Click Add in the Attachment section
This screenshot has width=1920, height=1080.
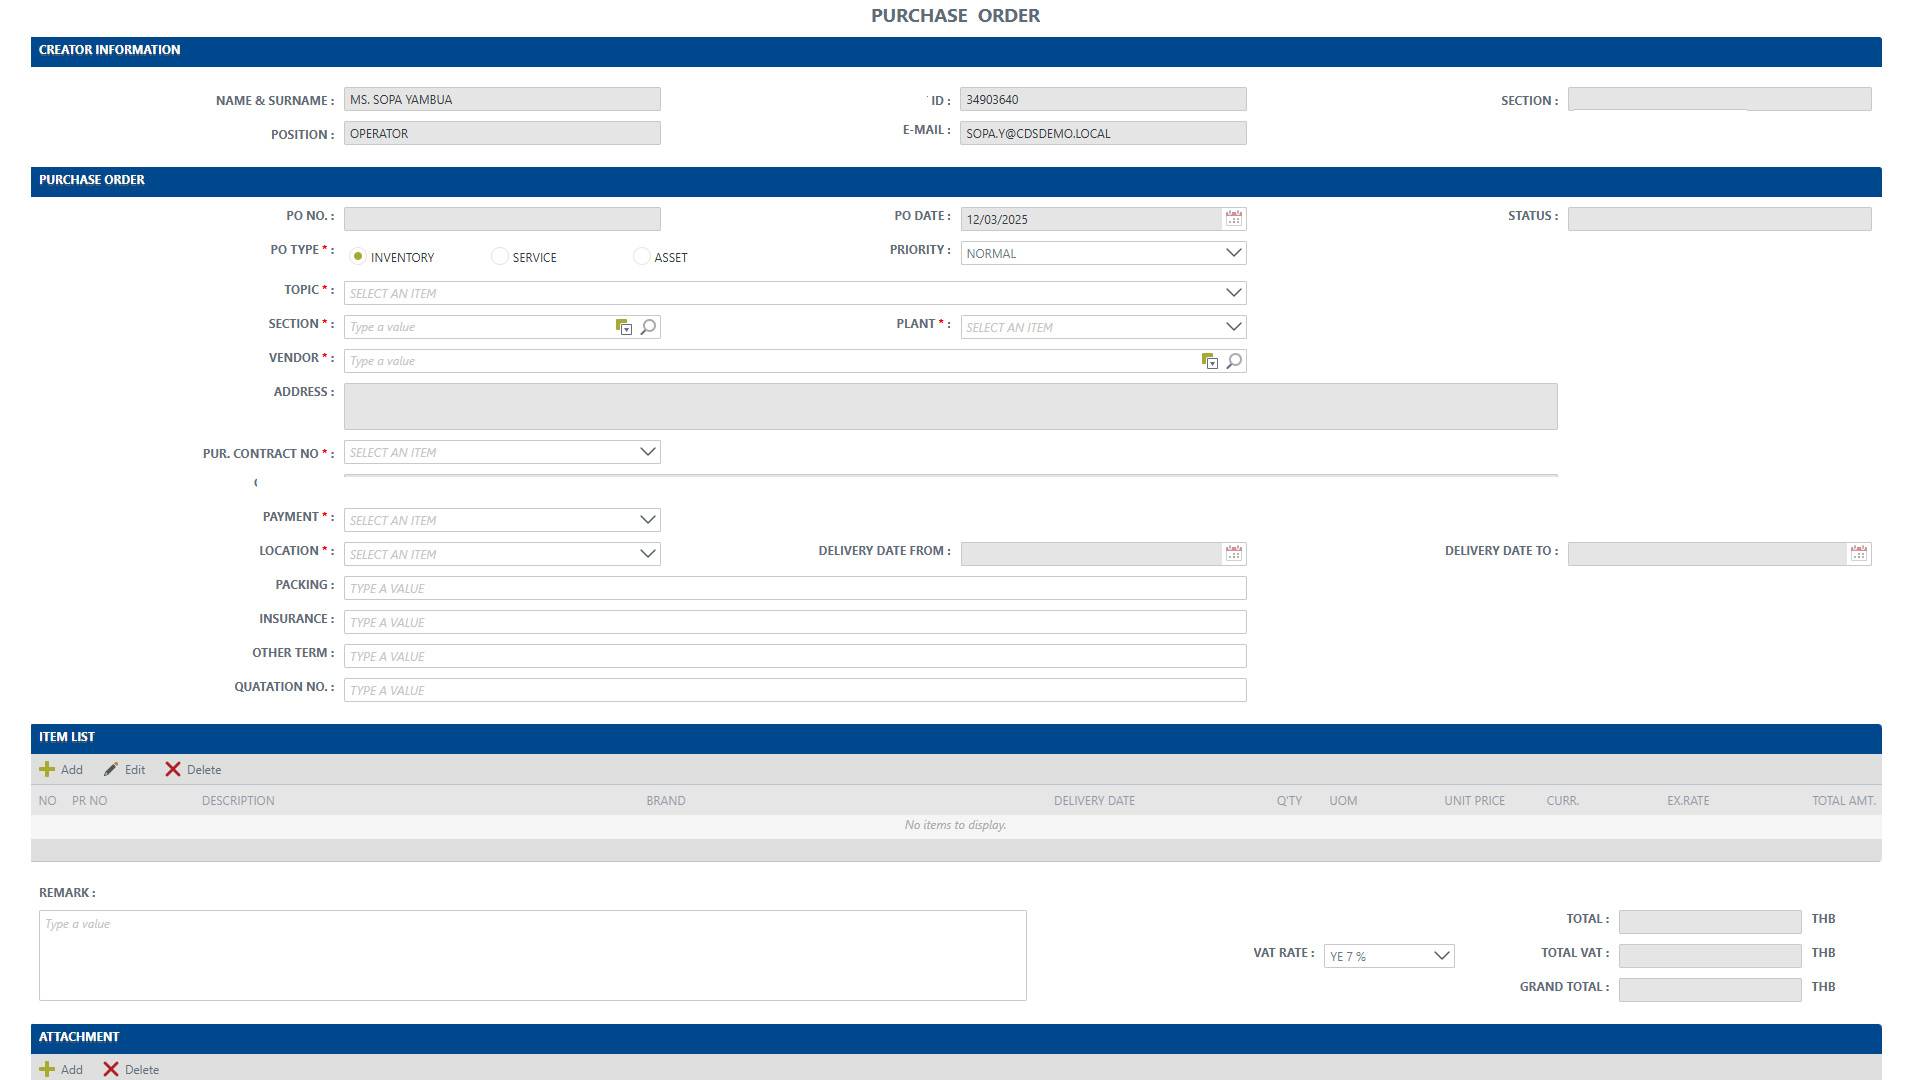(61, 1069)
